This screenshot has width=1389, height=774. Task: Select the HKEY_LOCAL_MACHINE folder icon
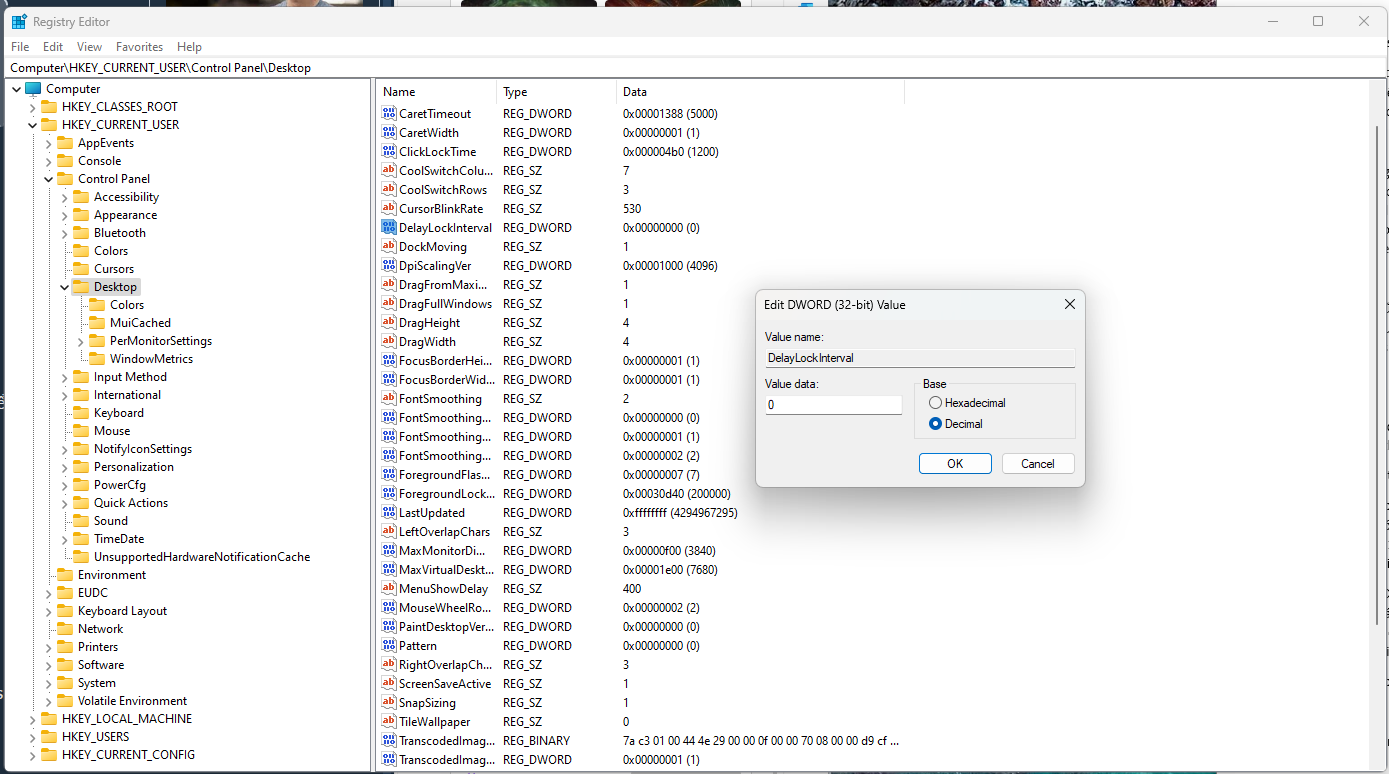tap(49, 719)
